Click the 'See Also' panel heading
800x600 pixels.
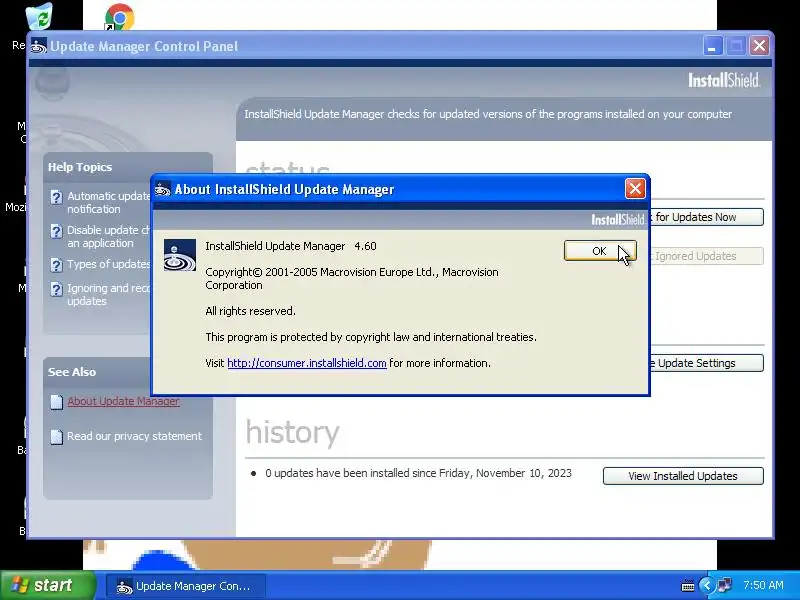pos(72,372)
